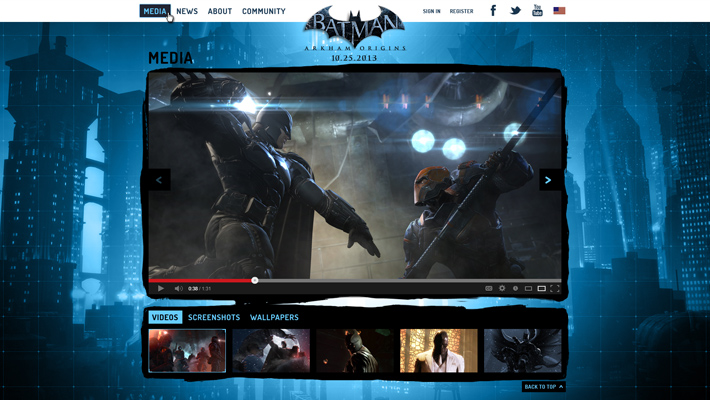
Task: Enter fullscreen video mode
Action: [555, 289]
